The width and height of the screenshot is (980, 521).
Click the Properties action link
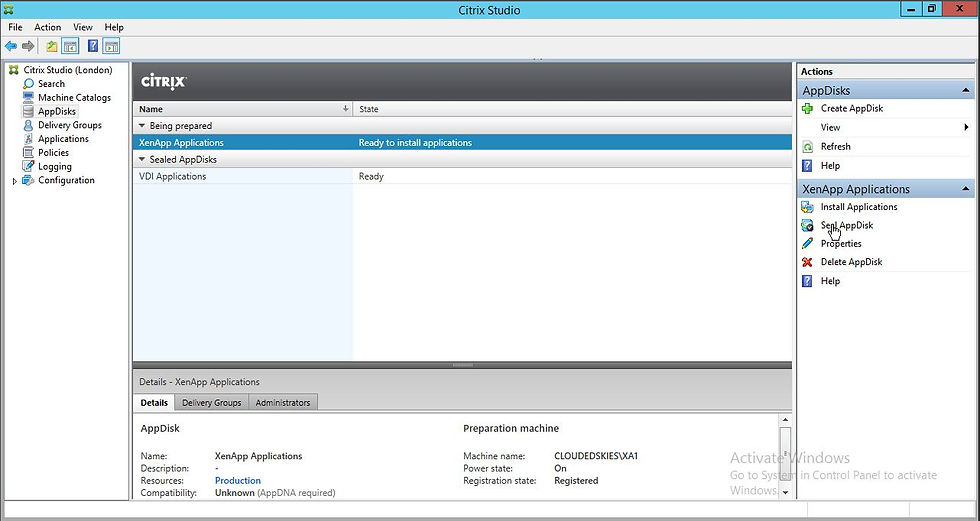841,244
